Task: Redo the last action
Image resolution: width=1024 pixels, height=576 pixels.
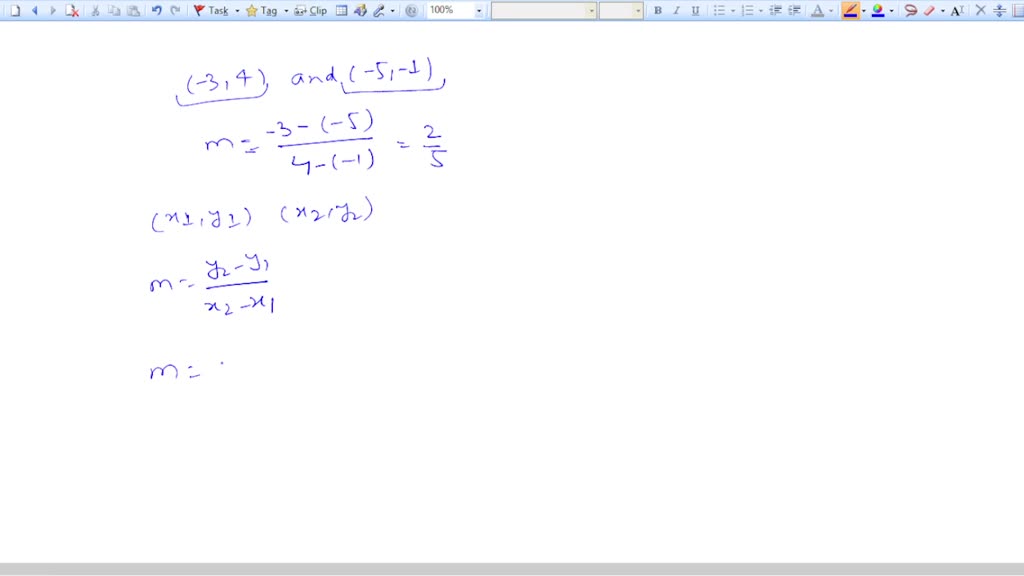Action: 173,10
